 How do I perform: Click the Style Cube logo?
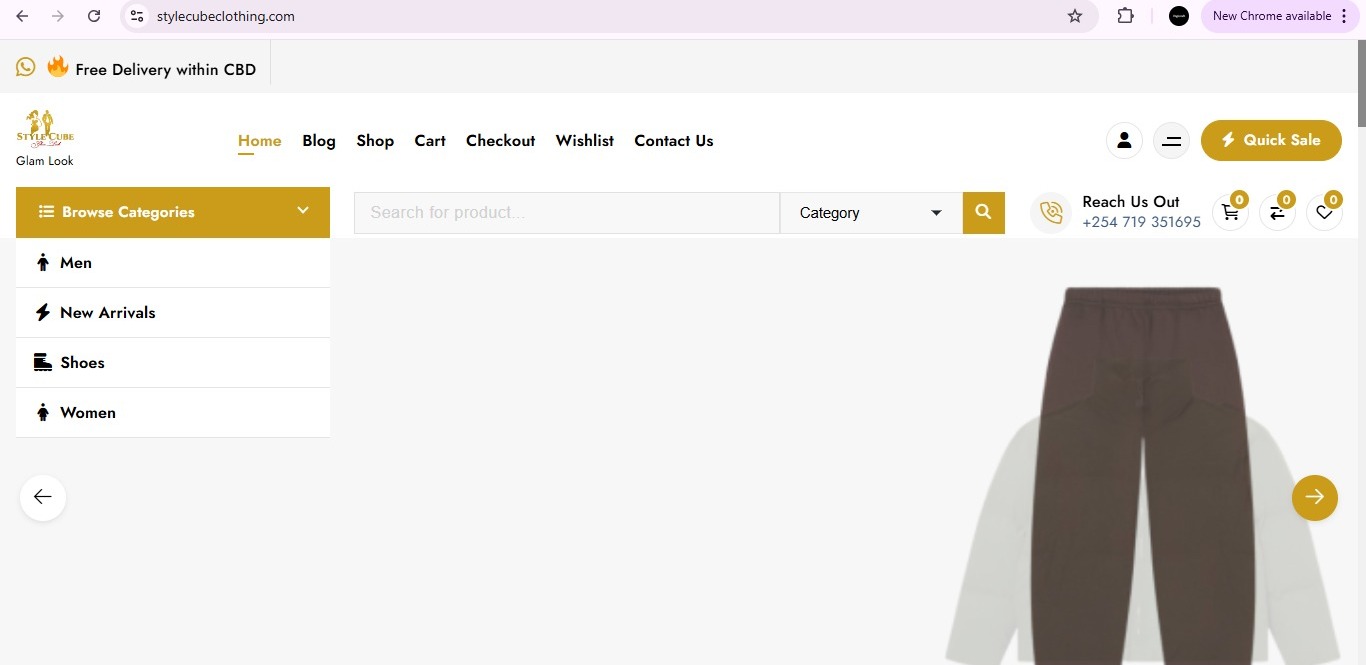click(x=44, y=128)
